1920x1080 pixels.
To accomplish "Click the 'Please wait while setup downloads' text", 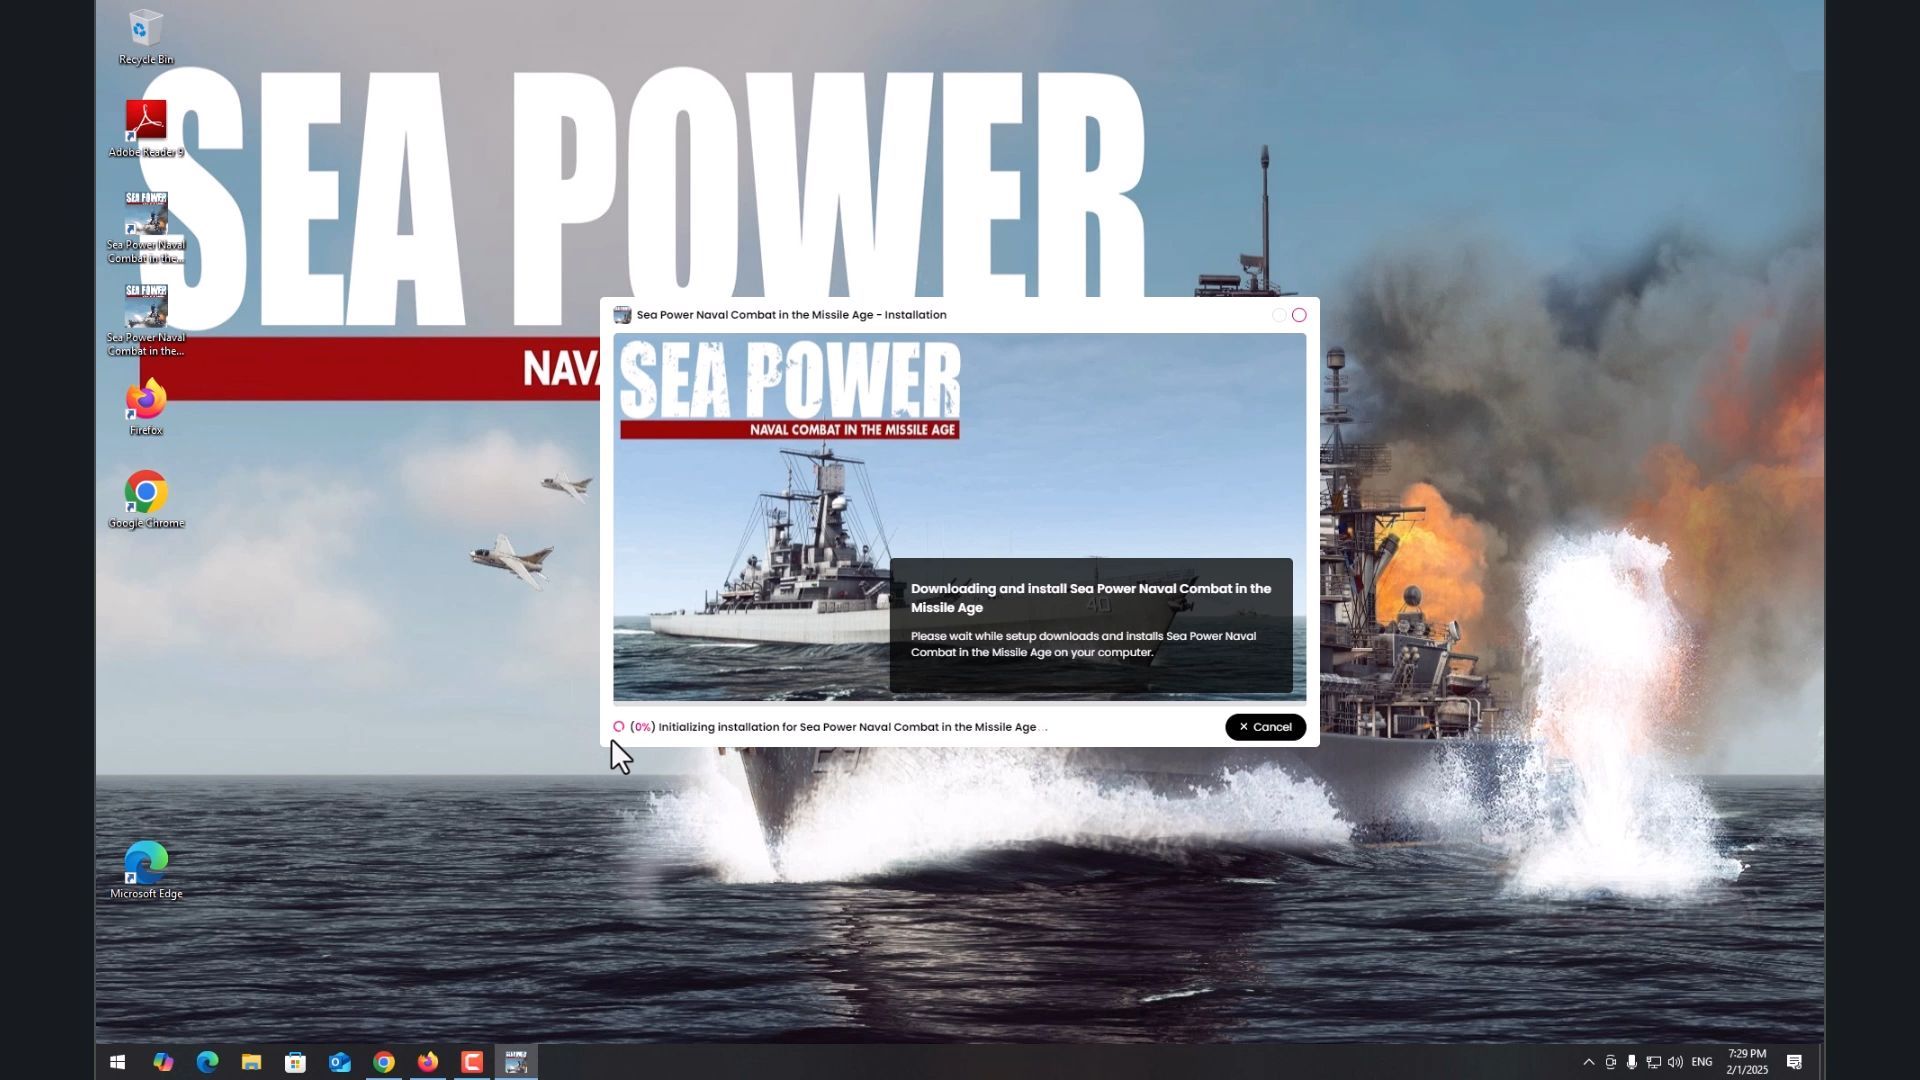I will (x=1083, y=644).
